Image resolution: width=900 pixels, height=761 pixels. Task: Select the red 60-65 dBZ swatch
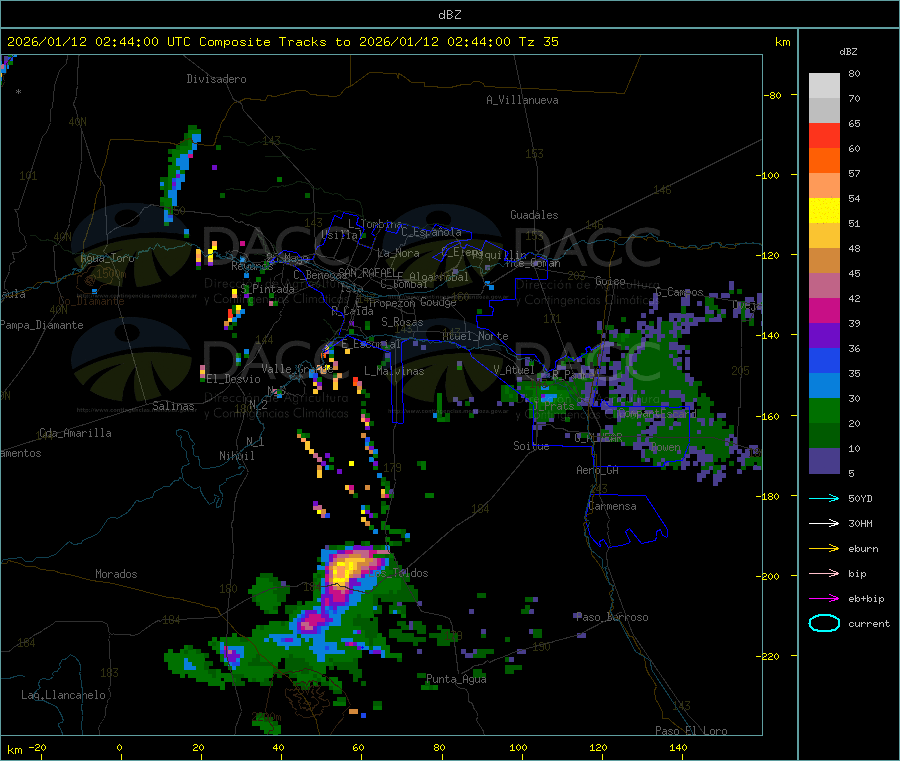(824, 135)
